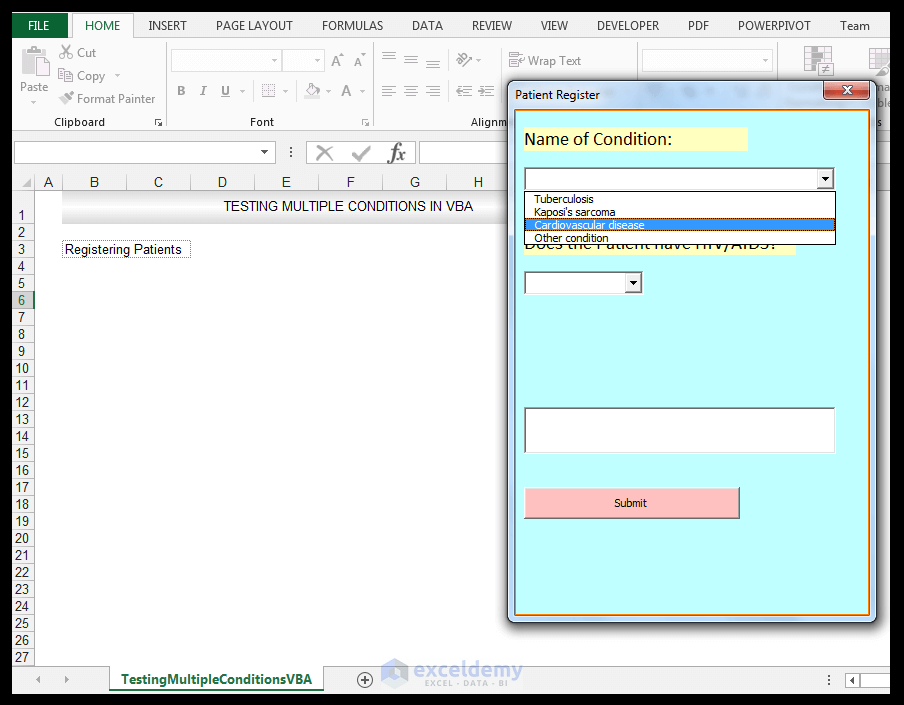Expand the font name dropdown
The image size is (904, 705).
tap(274, 60)
